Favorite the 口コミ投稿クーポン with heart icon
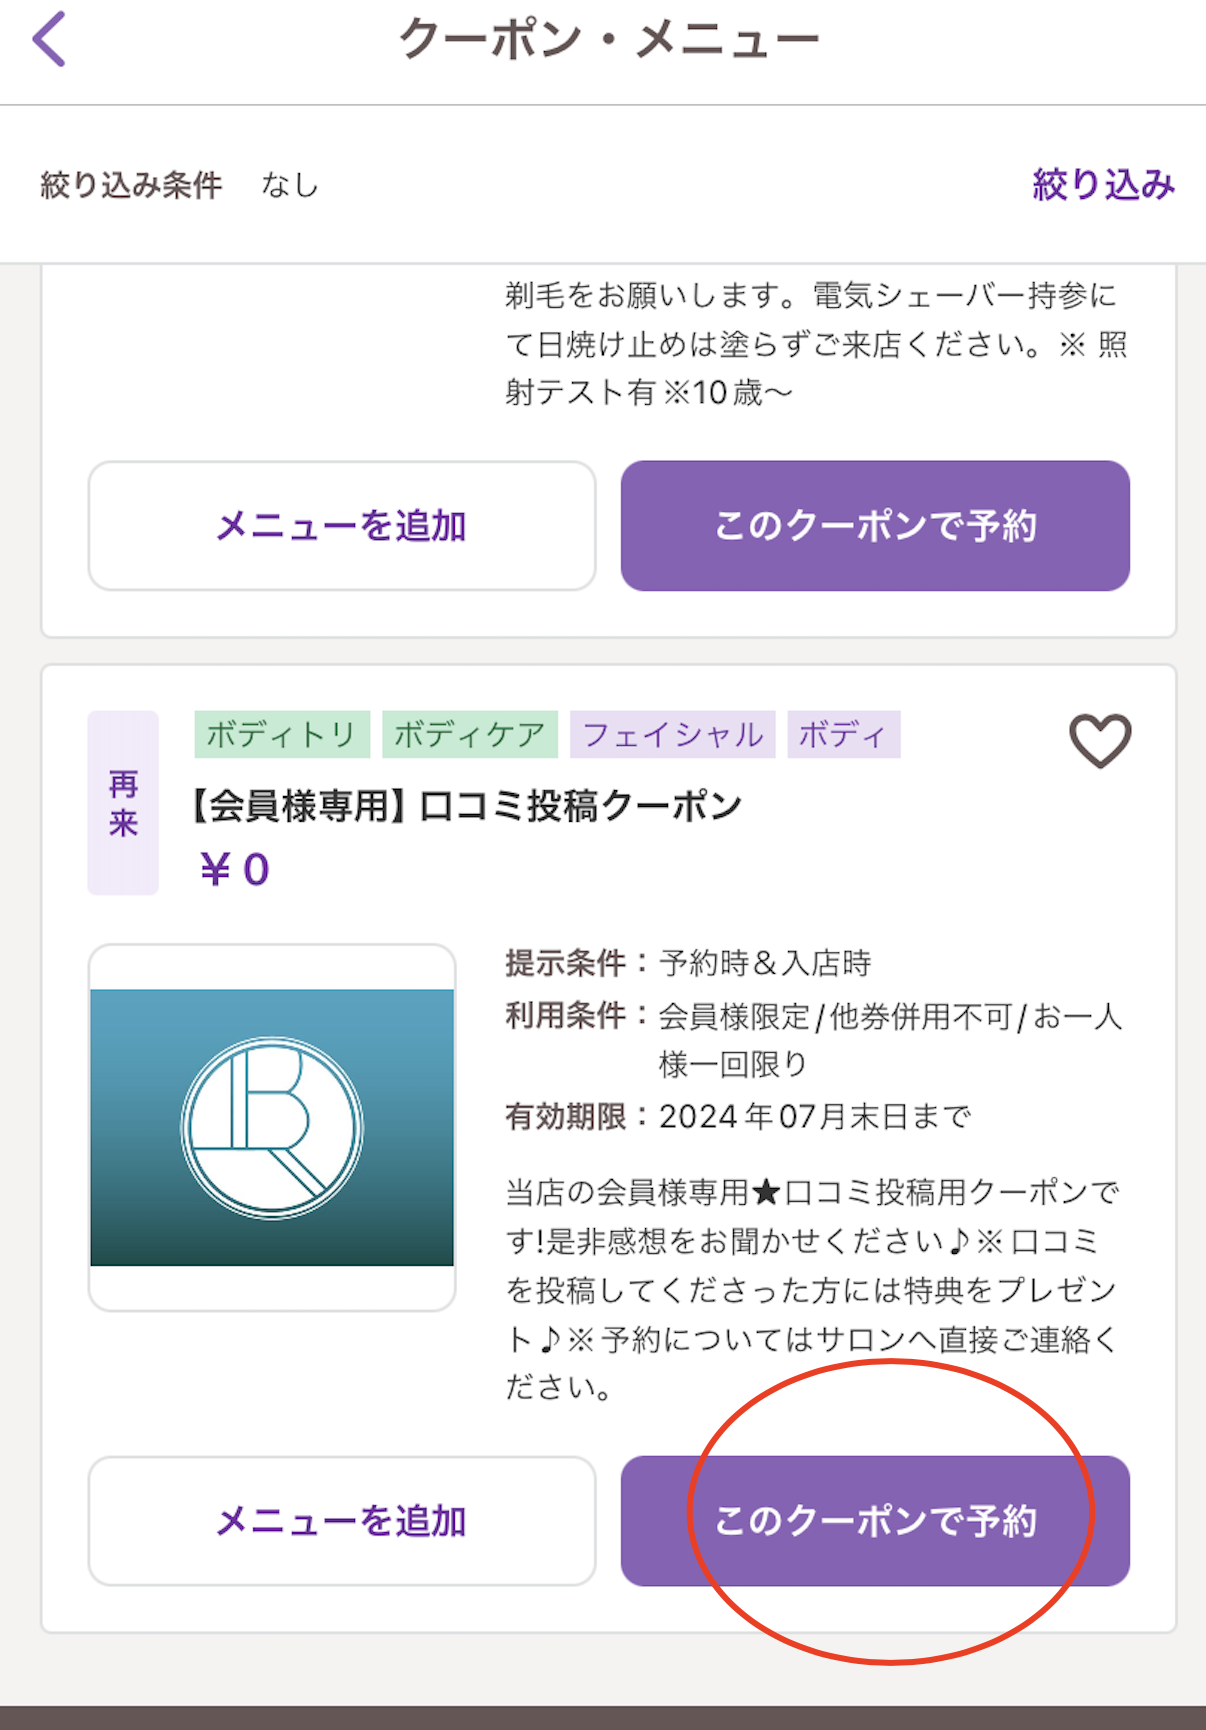The width and height of the screenshot is (1206, 1730). click(1100, 741)
